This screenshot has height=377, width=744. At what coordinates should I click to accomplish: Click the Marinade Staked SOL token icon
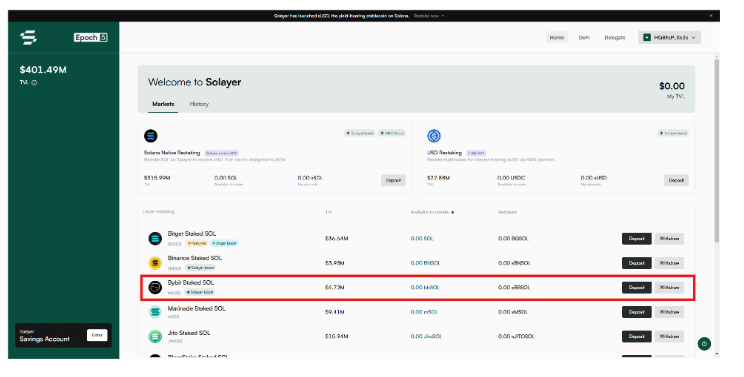coord(155,312)
